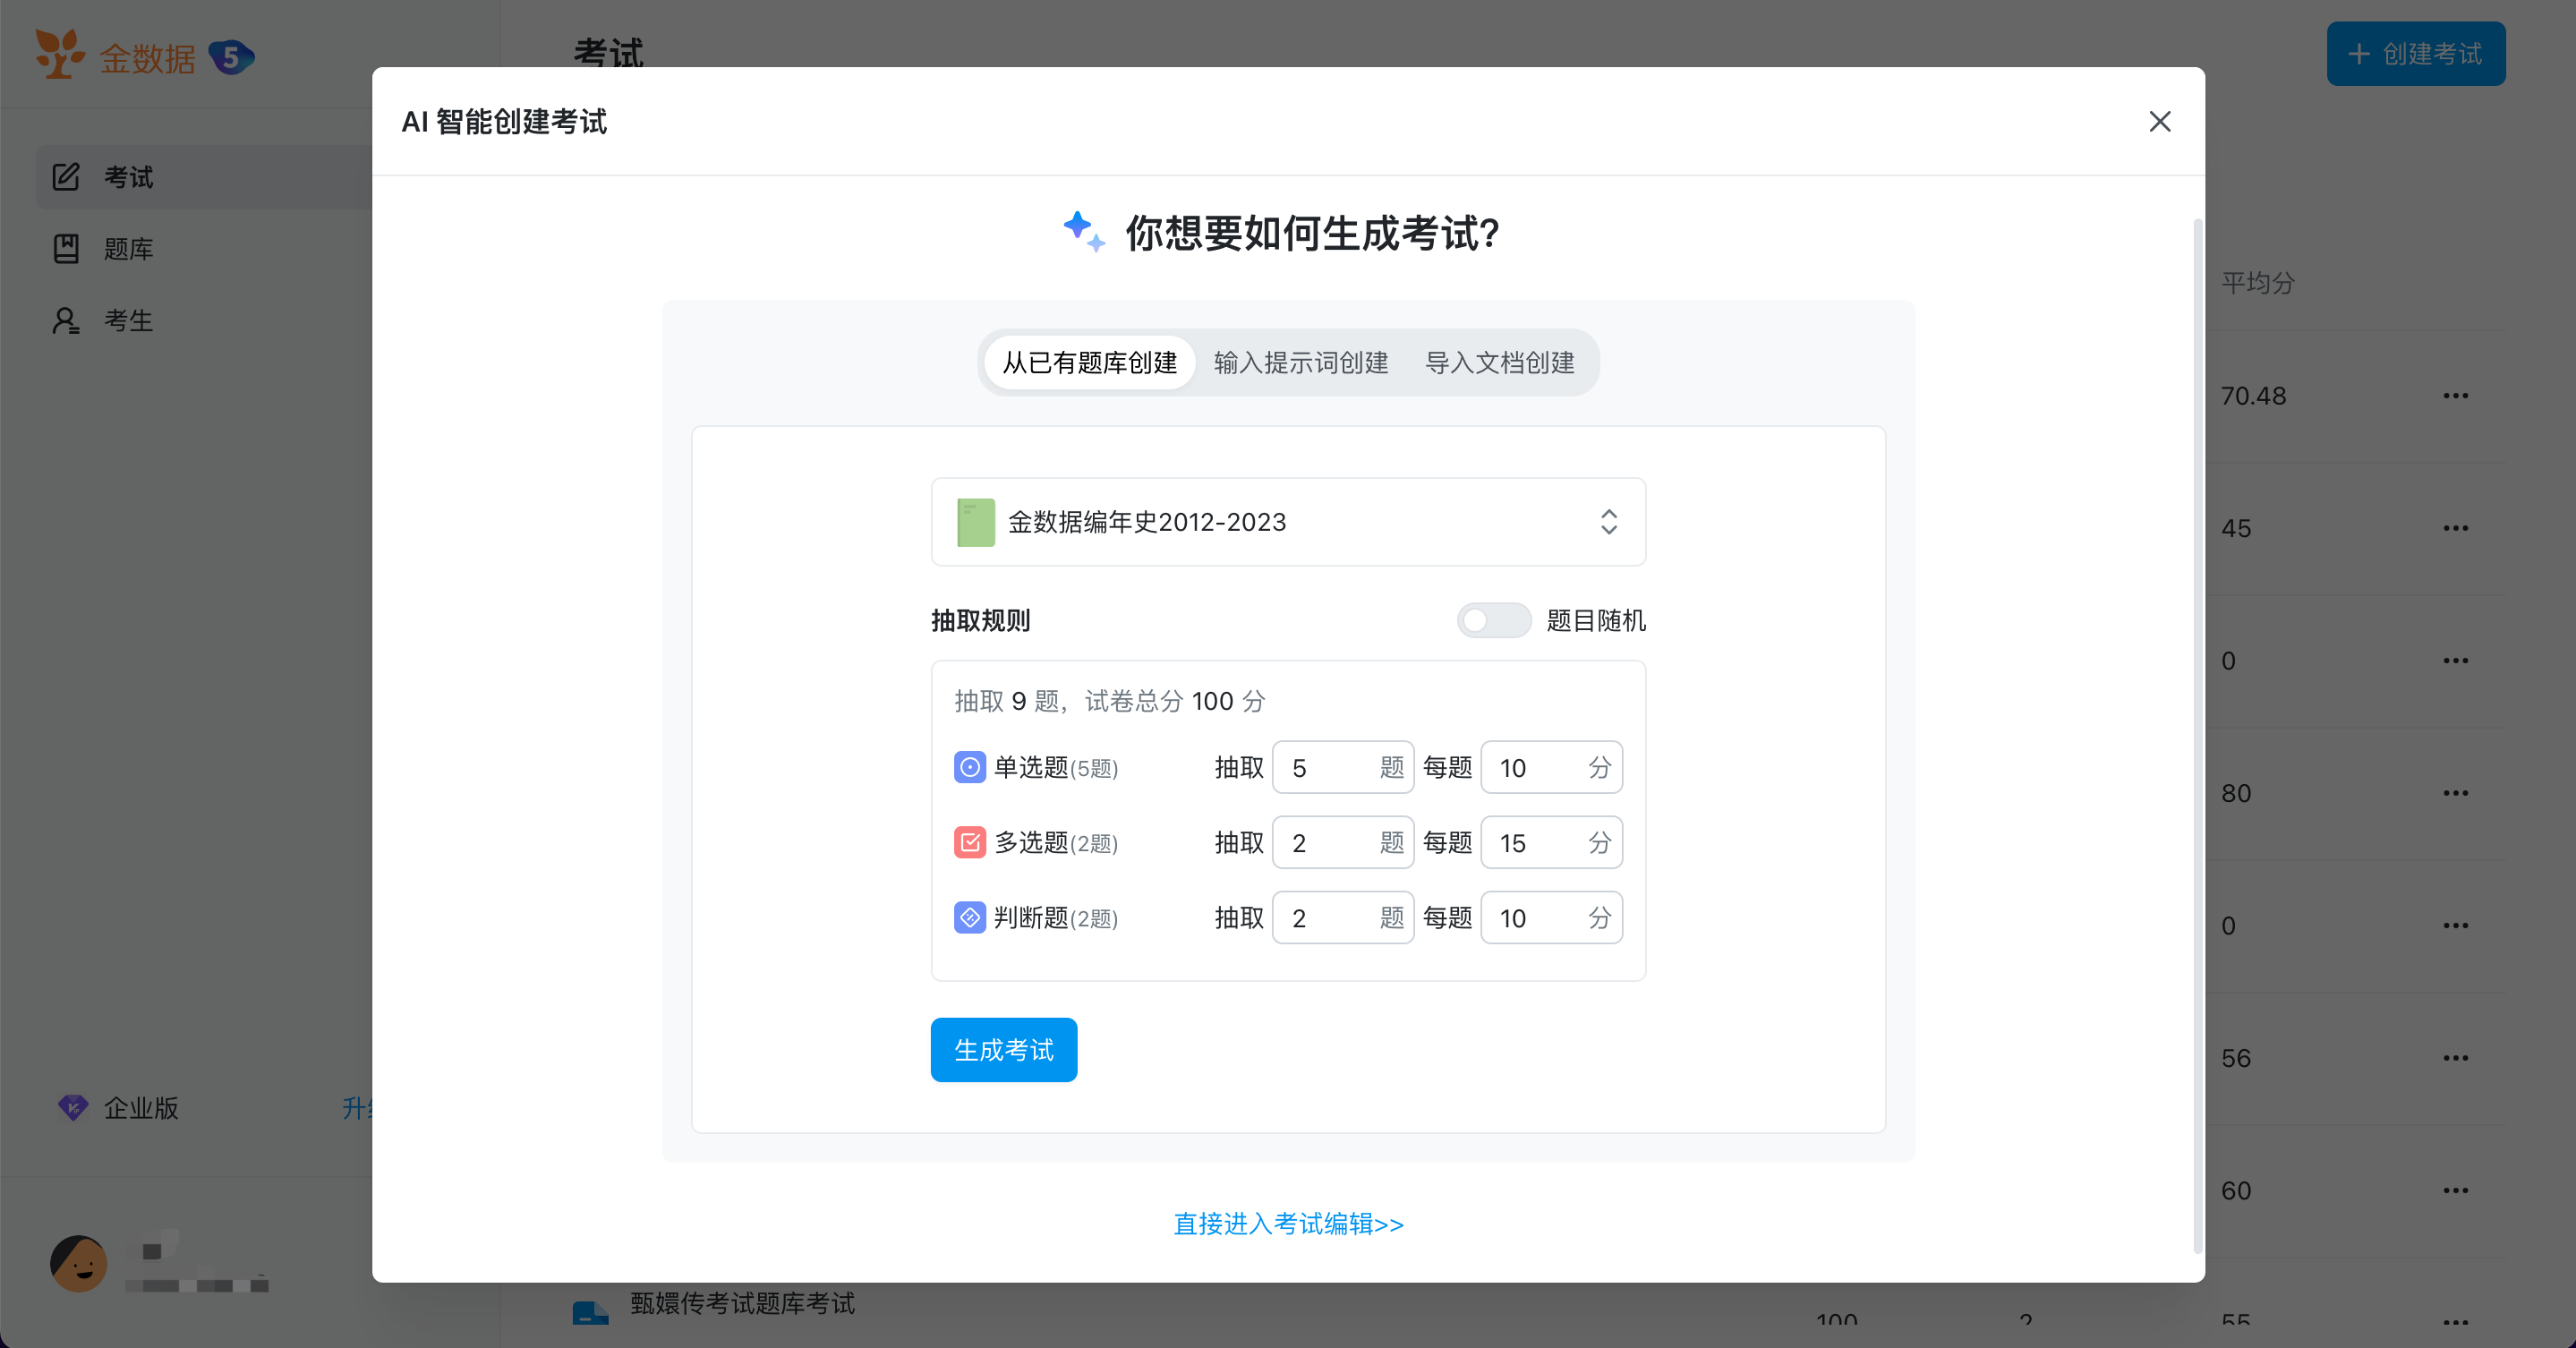The height and width of the screenshot is (1348, 2576).
Task: Click the 多选题 question type icon
Action: tap(969, 842)
